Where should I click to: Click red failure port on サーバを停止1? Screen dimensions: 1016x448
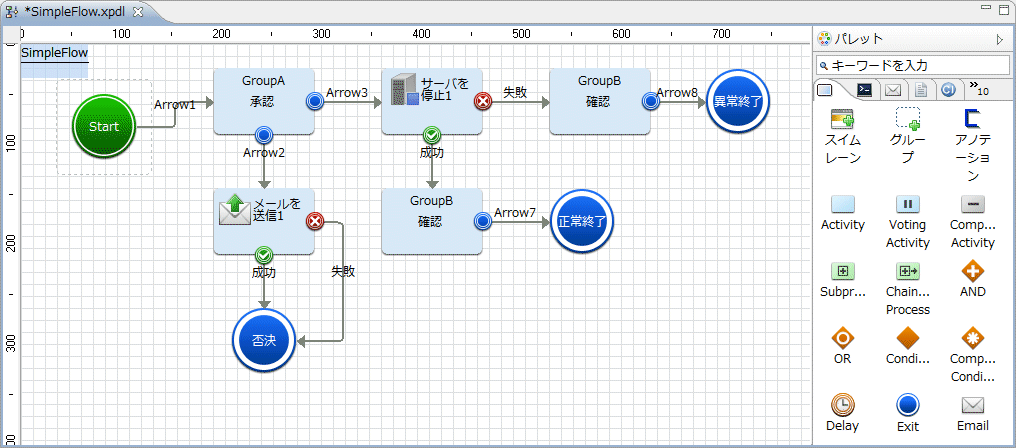pyautogui.click(x=483, y=101)
